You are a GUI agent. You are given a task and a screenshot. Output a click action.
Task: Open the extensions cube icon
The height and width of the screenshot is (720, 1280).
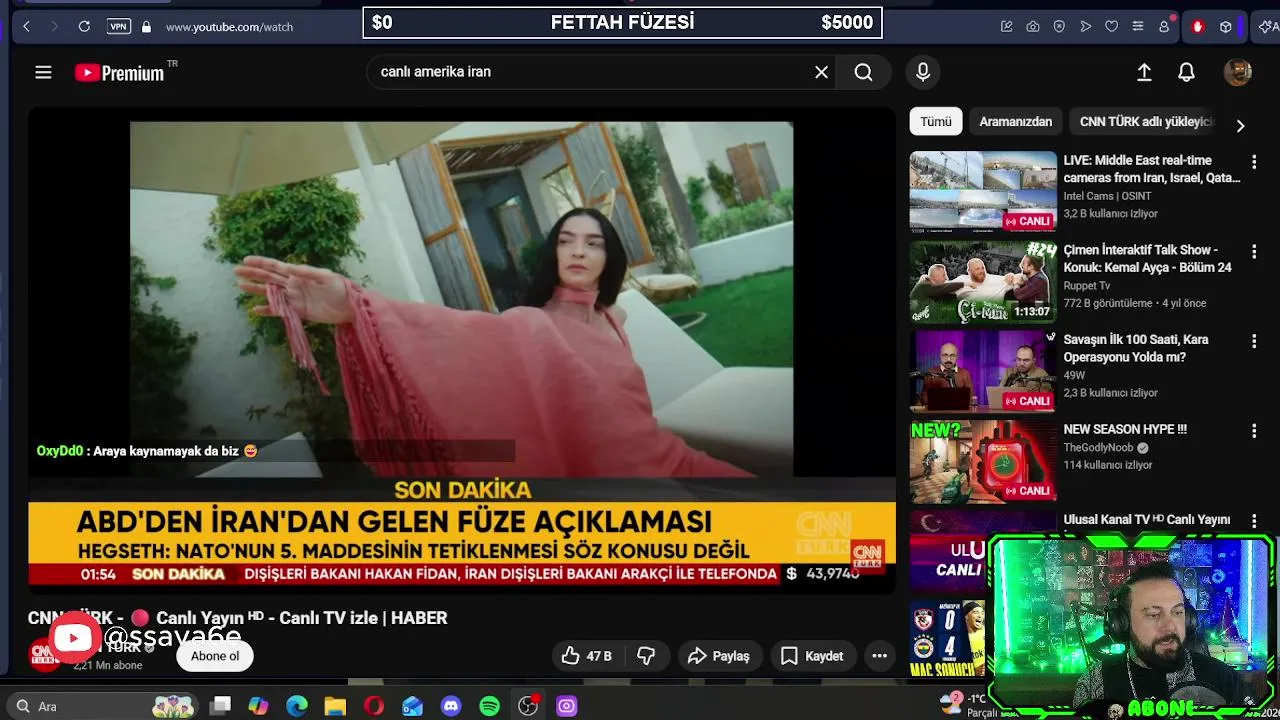pos(1225,27)
